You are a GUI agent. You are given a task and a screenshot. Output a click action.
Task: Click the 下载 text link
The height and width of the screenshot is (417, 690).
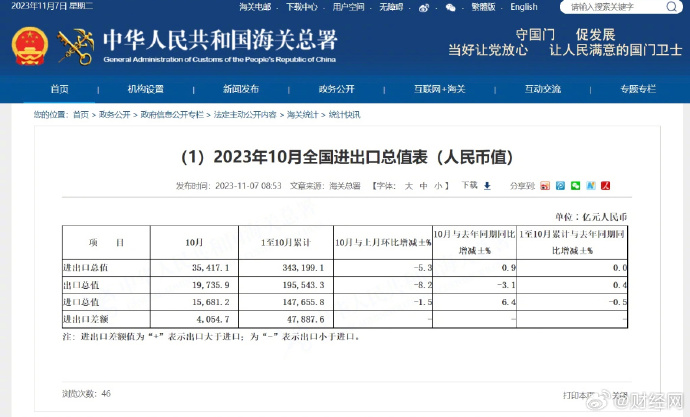(x=470, y=185)
